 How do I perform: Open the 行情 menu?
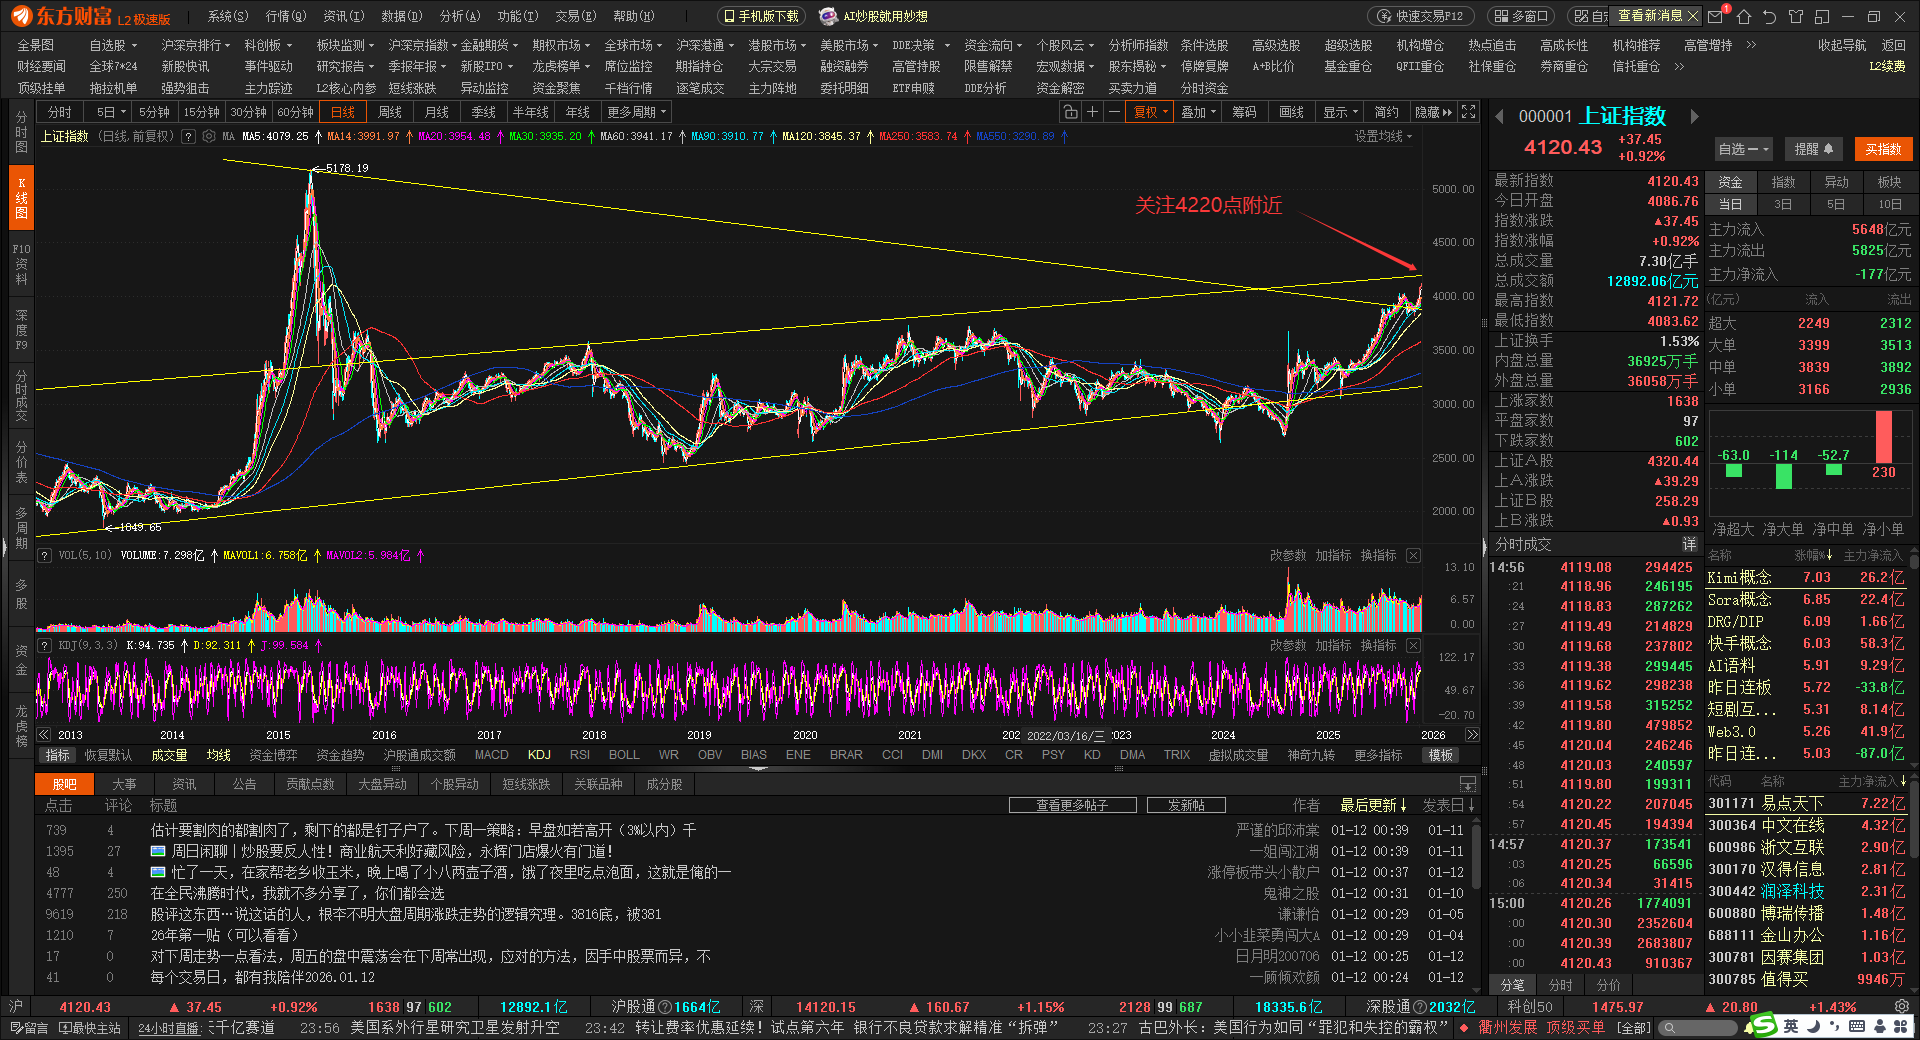(285, 16)
